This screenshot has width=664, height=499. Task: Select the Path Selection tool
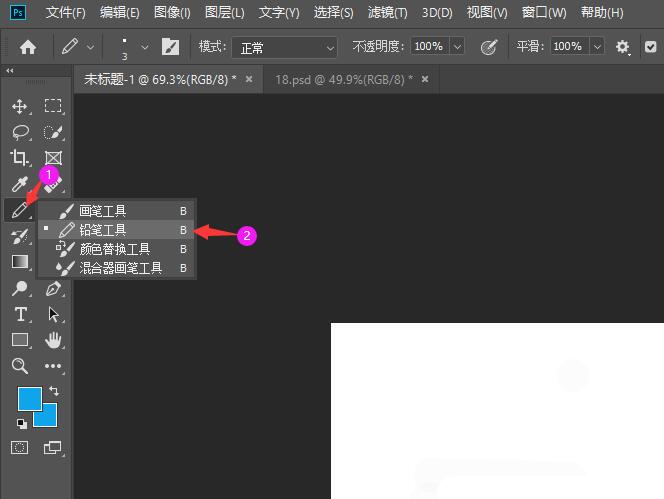(x=53, y=314)
